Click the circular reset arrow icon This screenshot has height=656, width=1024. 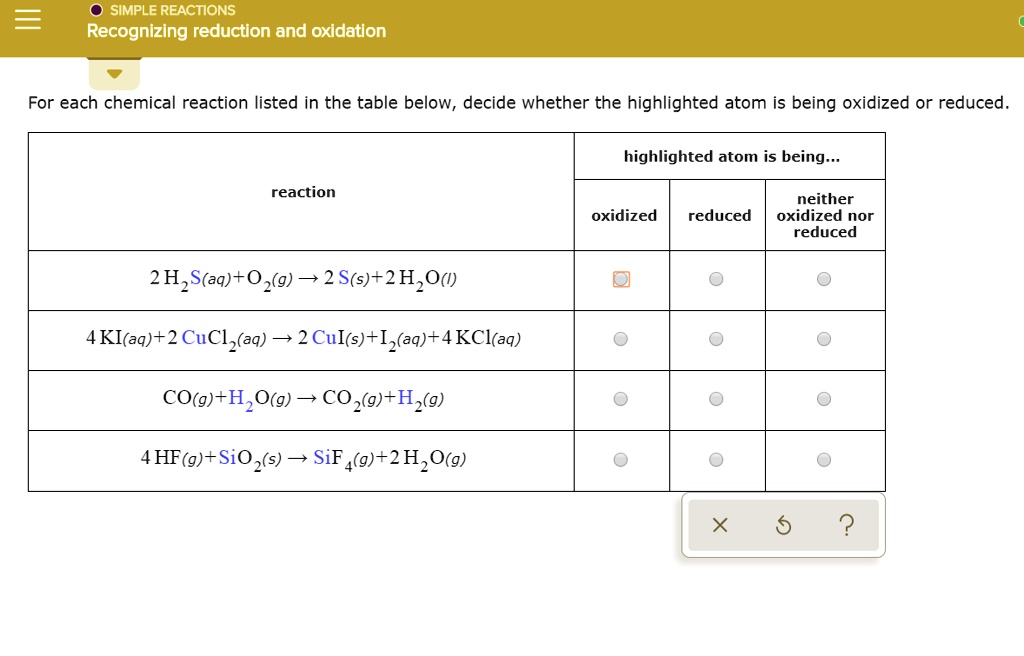pyautogui.click(x=784, y=526)
